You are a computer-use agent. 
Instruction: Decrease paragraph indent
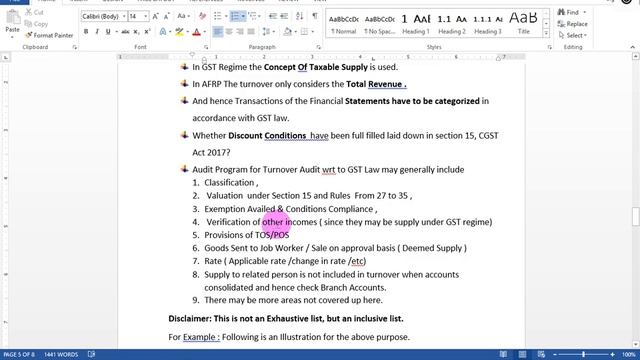(x=273, y=16)
